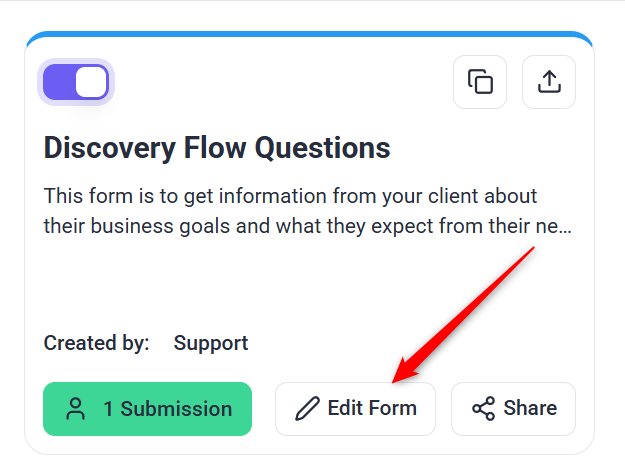Click the word Form in Edit Form
Image resolution: width=625 pixels, height=473 pixels.
click(392, 408)
